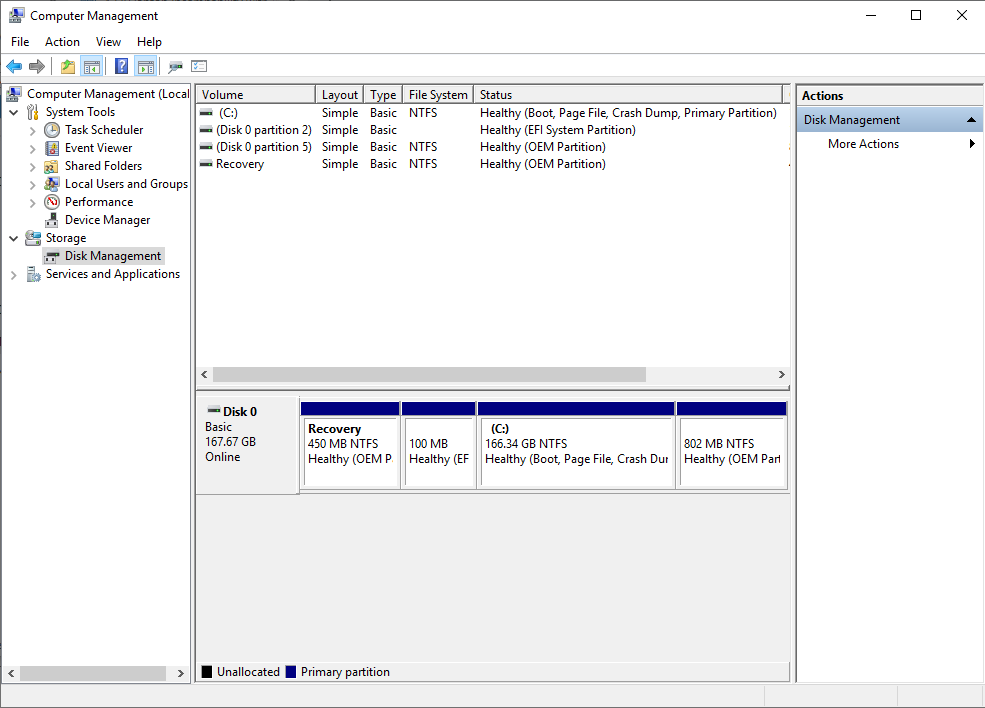Collapse the Storage tree node
The image size is (985, 708).
(x=14, y=238)
